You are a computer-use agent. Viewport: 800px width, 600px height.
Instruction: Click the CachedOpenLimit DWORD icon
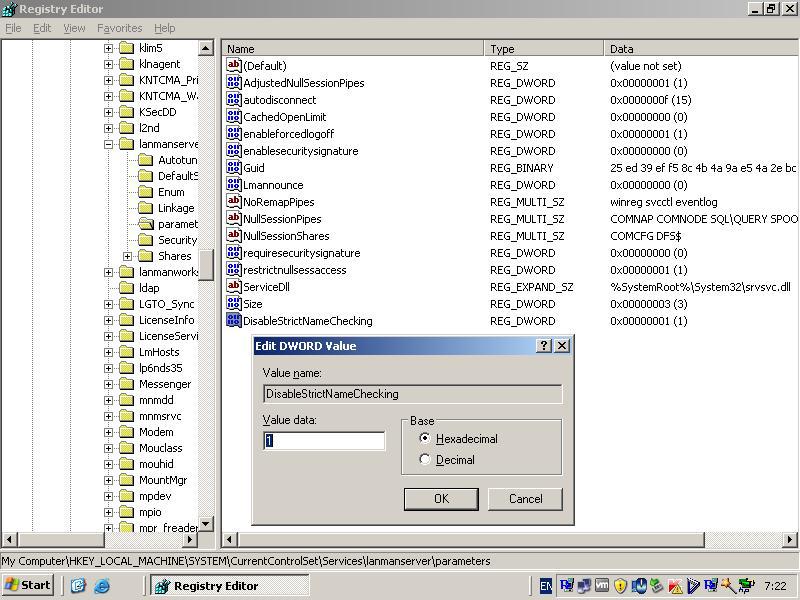[x=234, y=116]
